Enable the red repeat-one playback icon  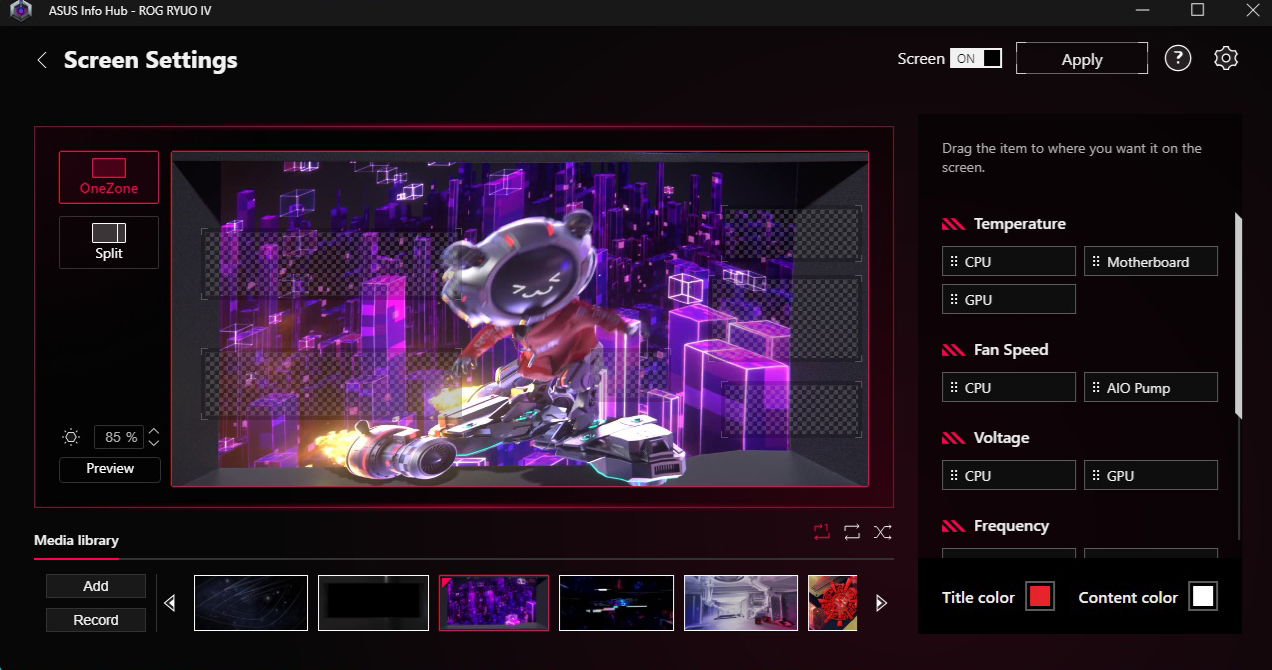pos(822,532)
